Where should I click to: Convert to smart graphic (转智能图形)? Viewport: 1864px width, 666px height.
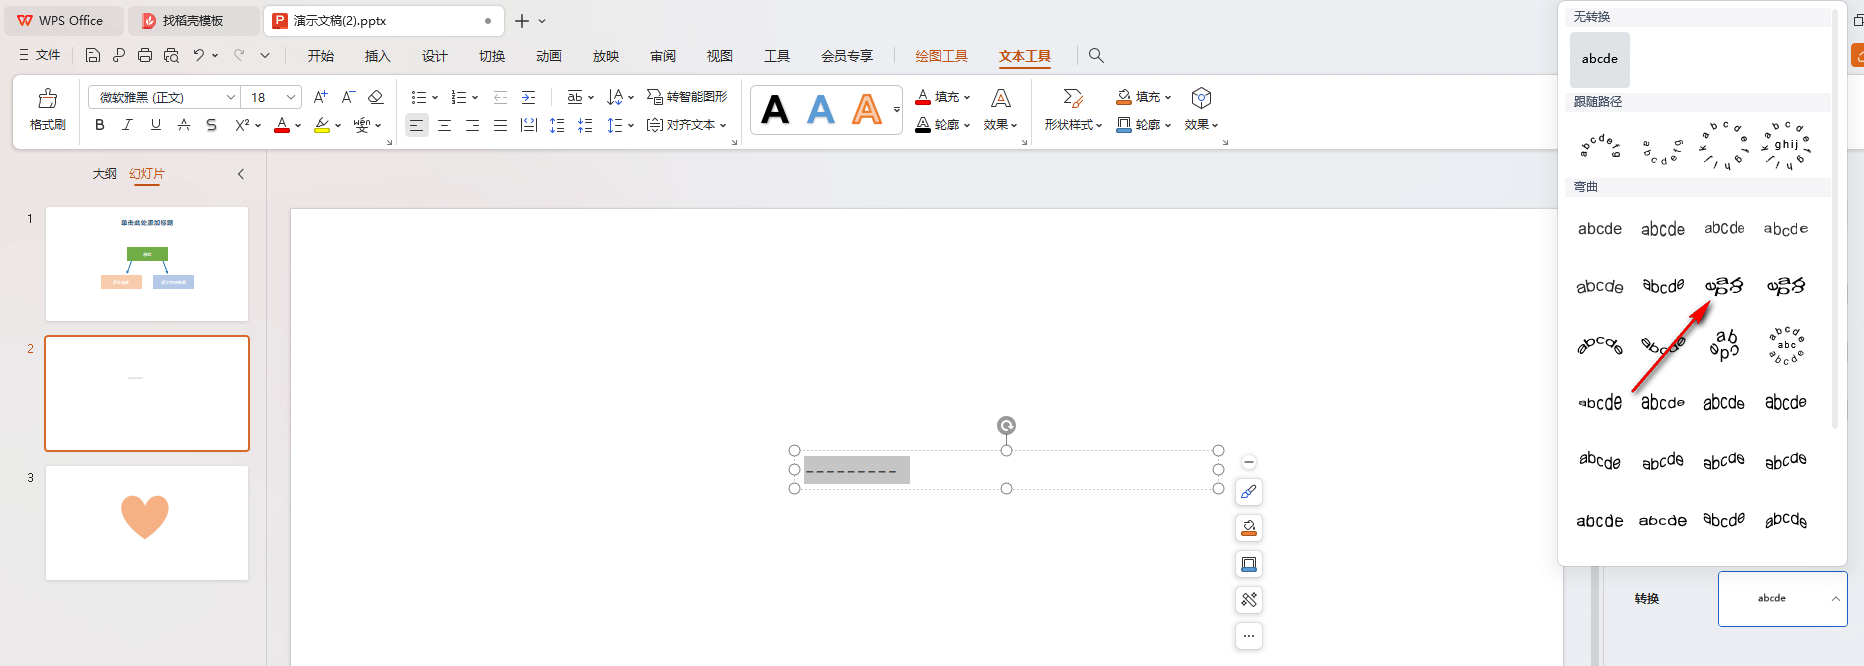click(687, 97)
